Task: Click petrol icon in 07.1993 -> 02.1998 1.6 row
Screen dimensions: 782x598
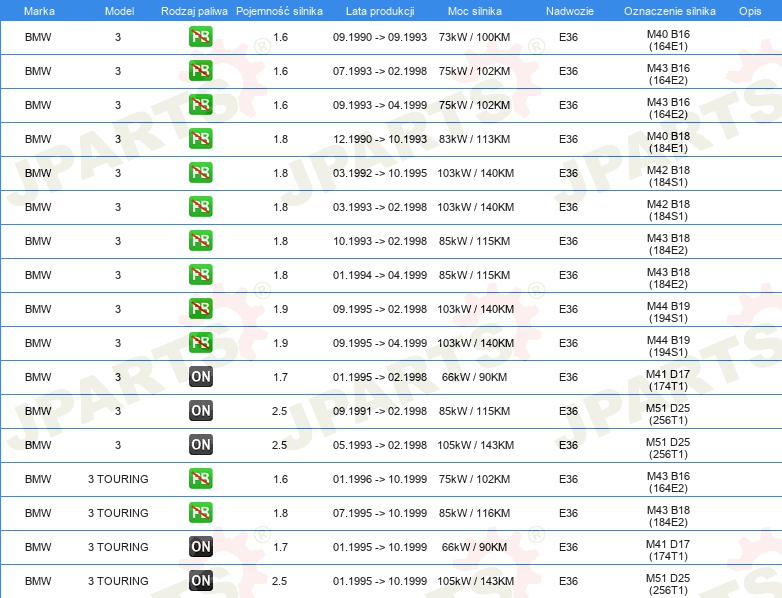Action: click(200, 71)
